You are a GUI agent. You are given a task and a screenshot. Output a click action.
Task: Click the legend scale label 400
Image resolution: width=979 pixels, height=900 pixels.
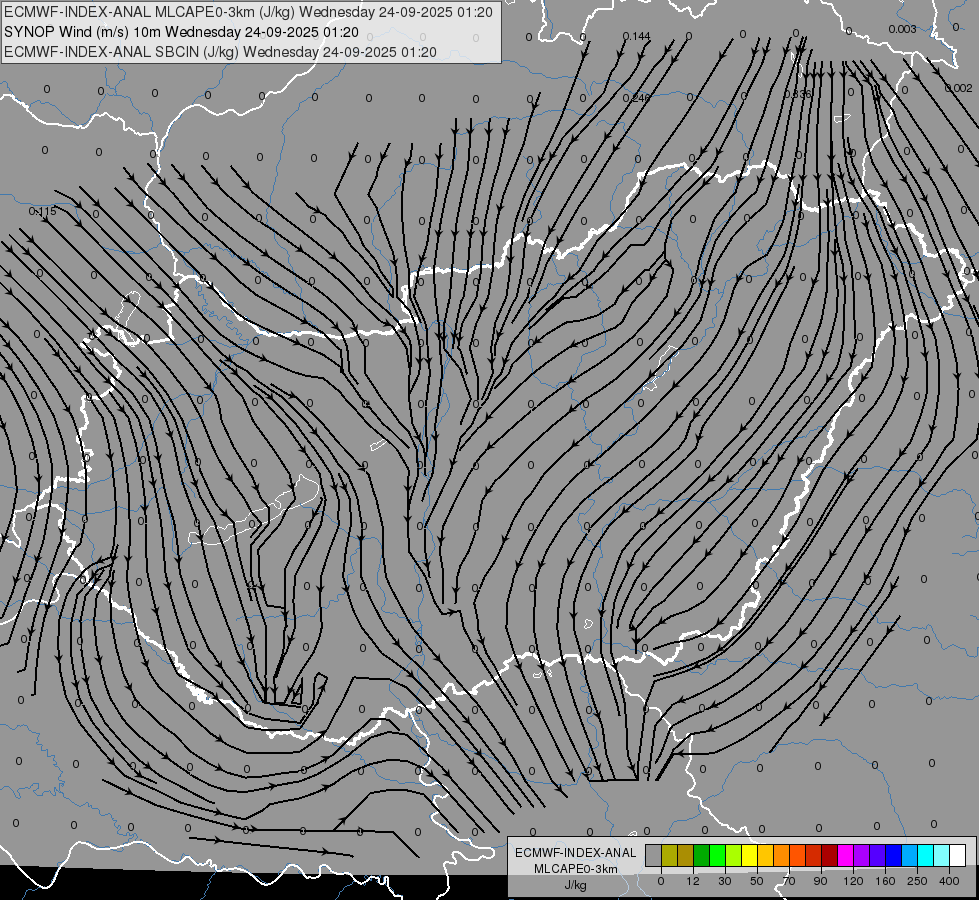pos(949,881)
